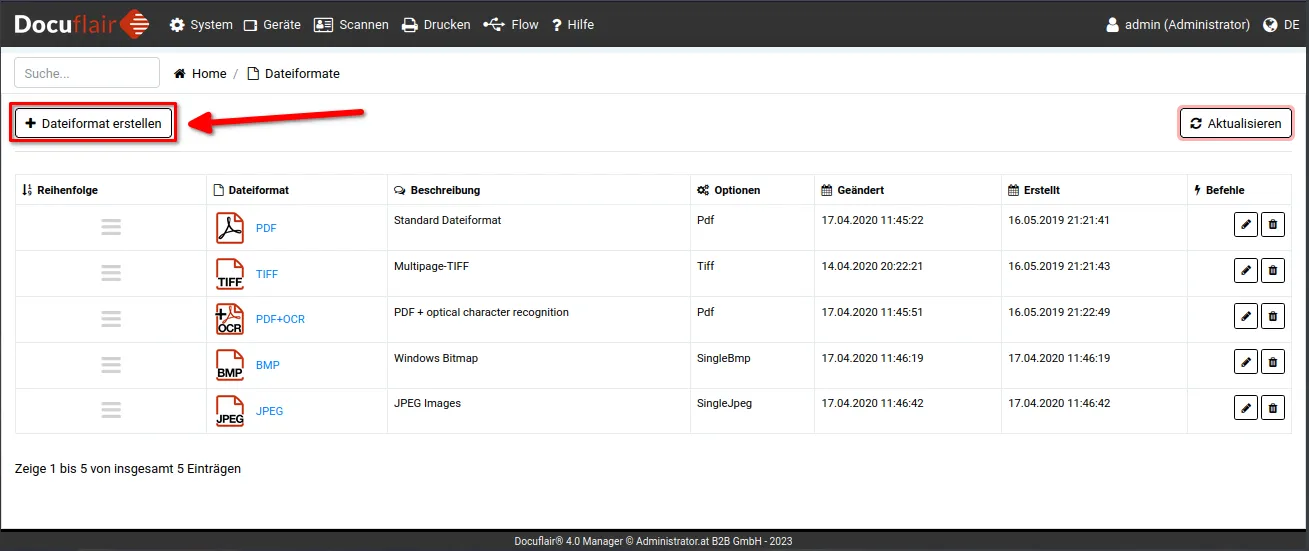
Task: Click the drag handle for the JPEG row
Action: click(x=111, y=411)
